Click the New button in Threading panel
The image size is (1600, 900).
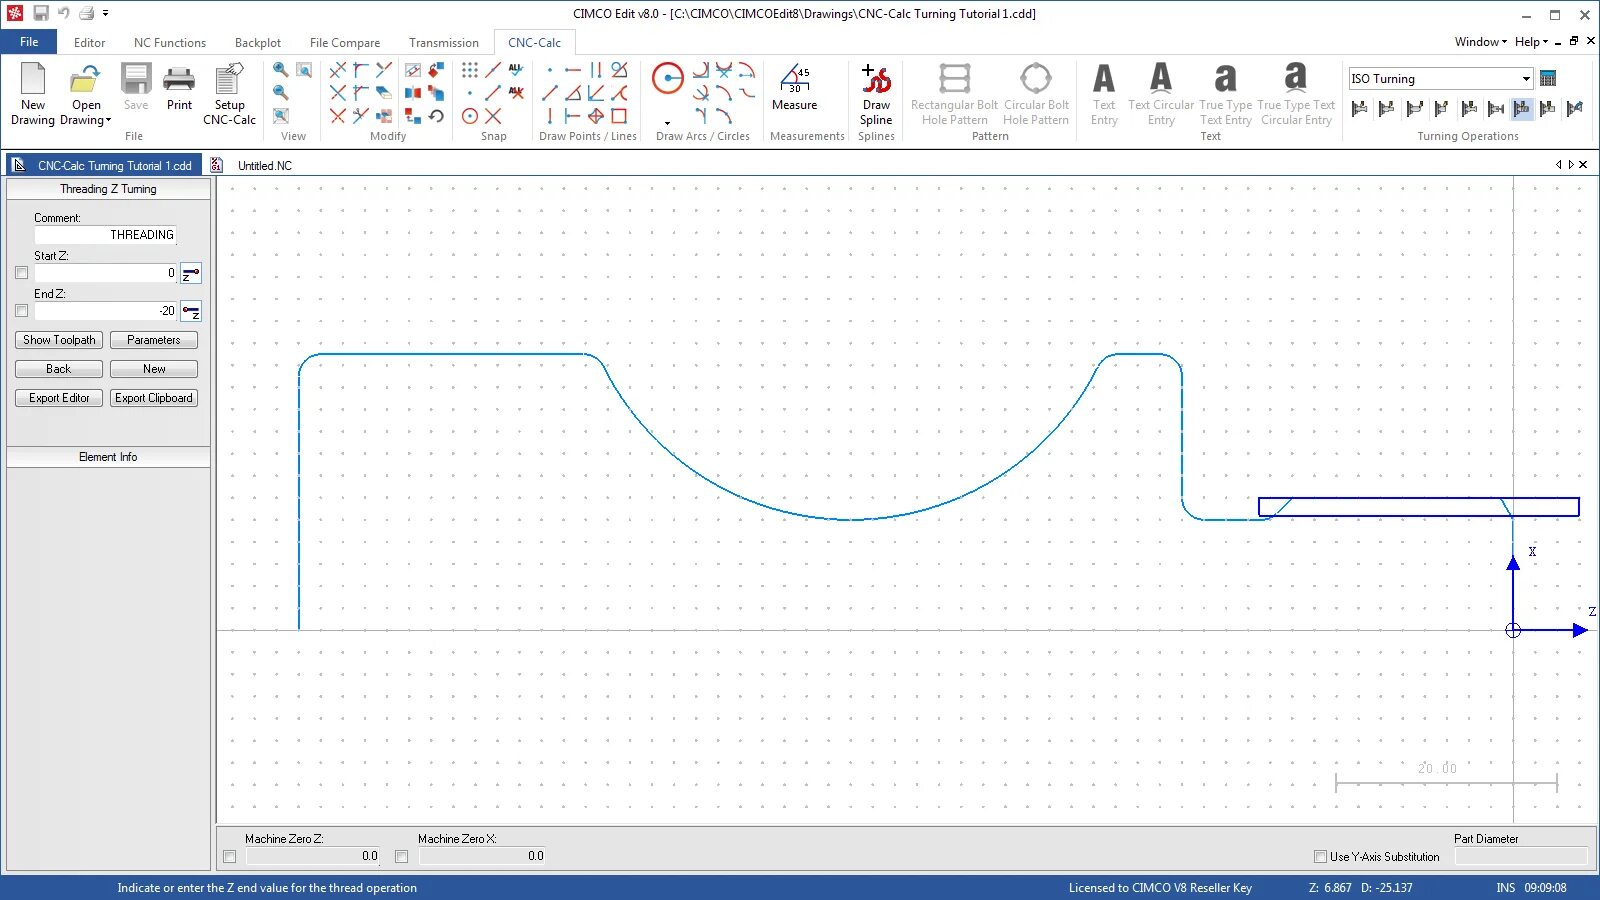(154, 369)
